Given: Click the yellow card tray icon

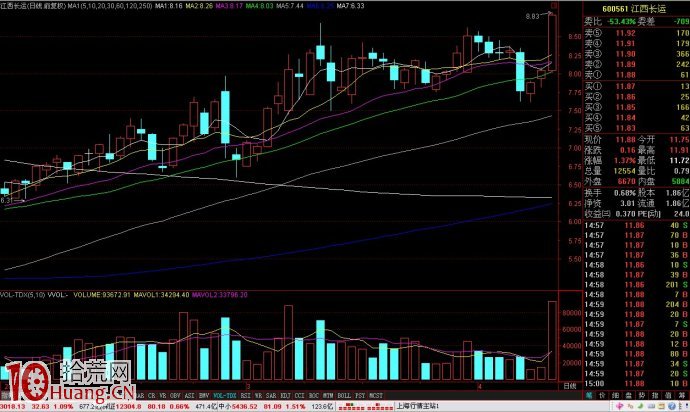Looking at the screenshot, I should (x=662, y=406).
